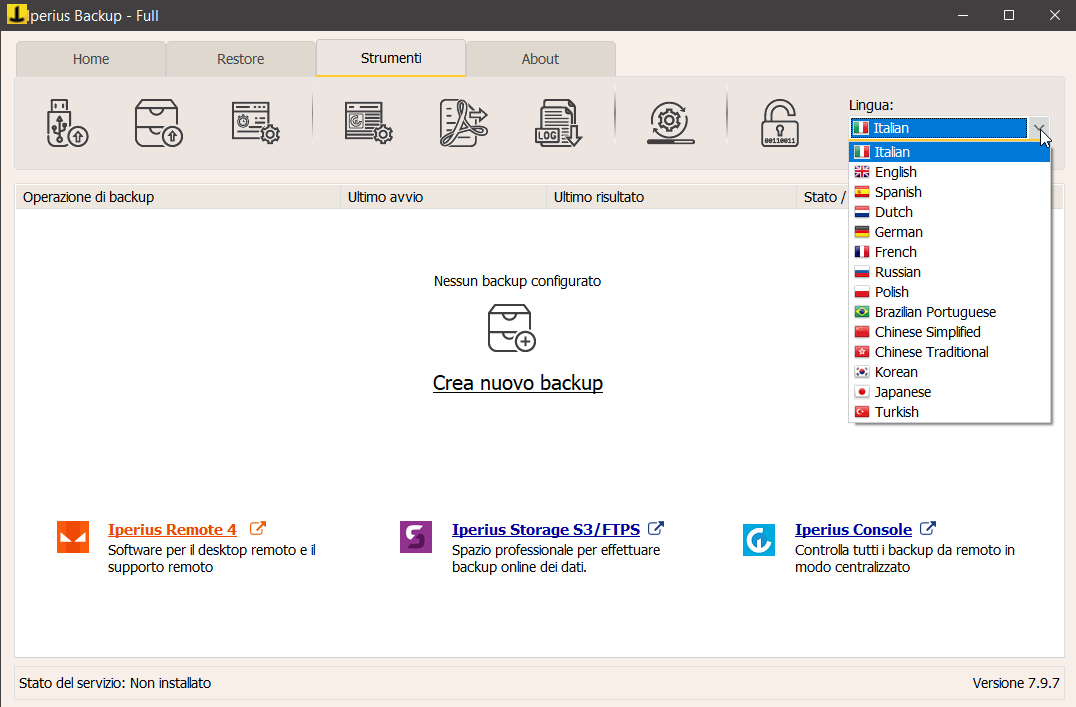This screenshot has height=707, width=1076.
Task: Select the Strumenti tab
Action: point(391,58)
